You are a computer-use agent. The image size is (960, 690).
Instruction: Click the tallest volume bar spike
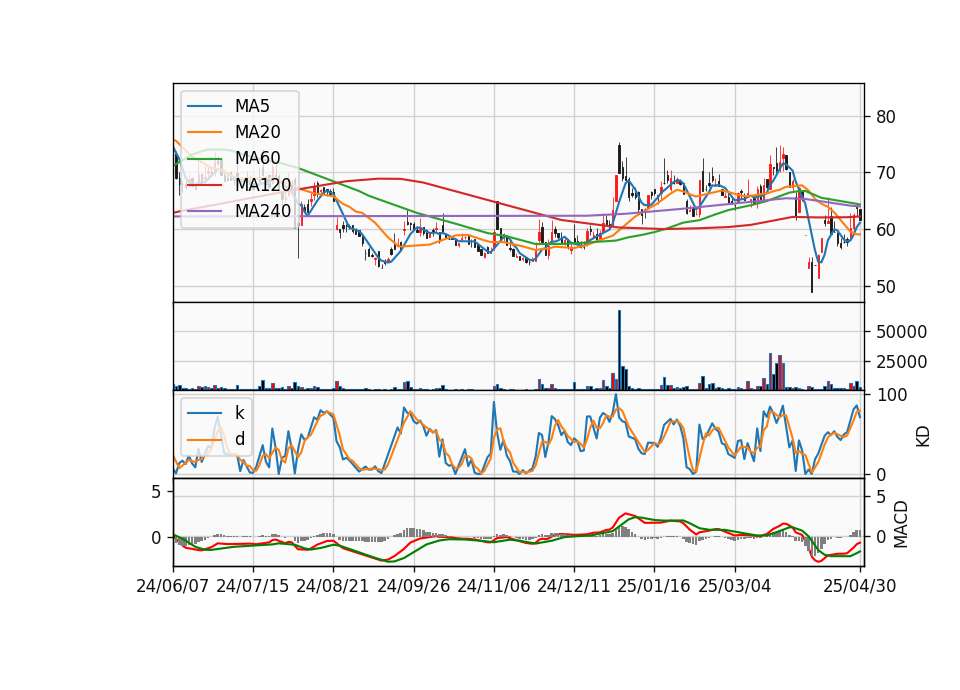click(x=619, y=350)
